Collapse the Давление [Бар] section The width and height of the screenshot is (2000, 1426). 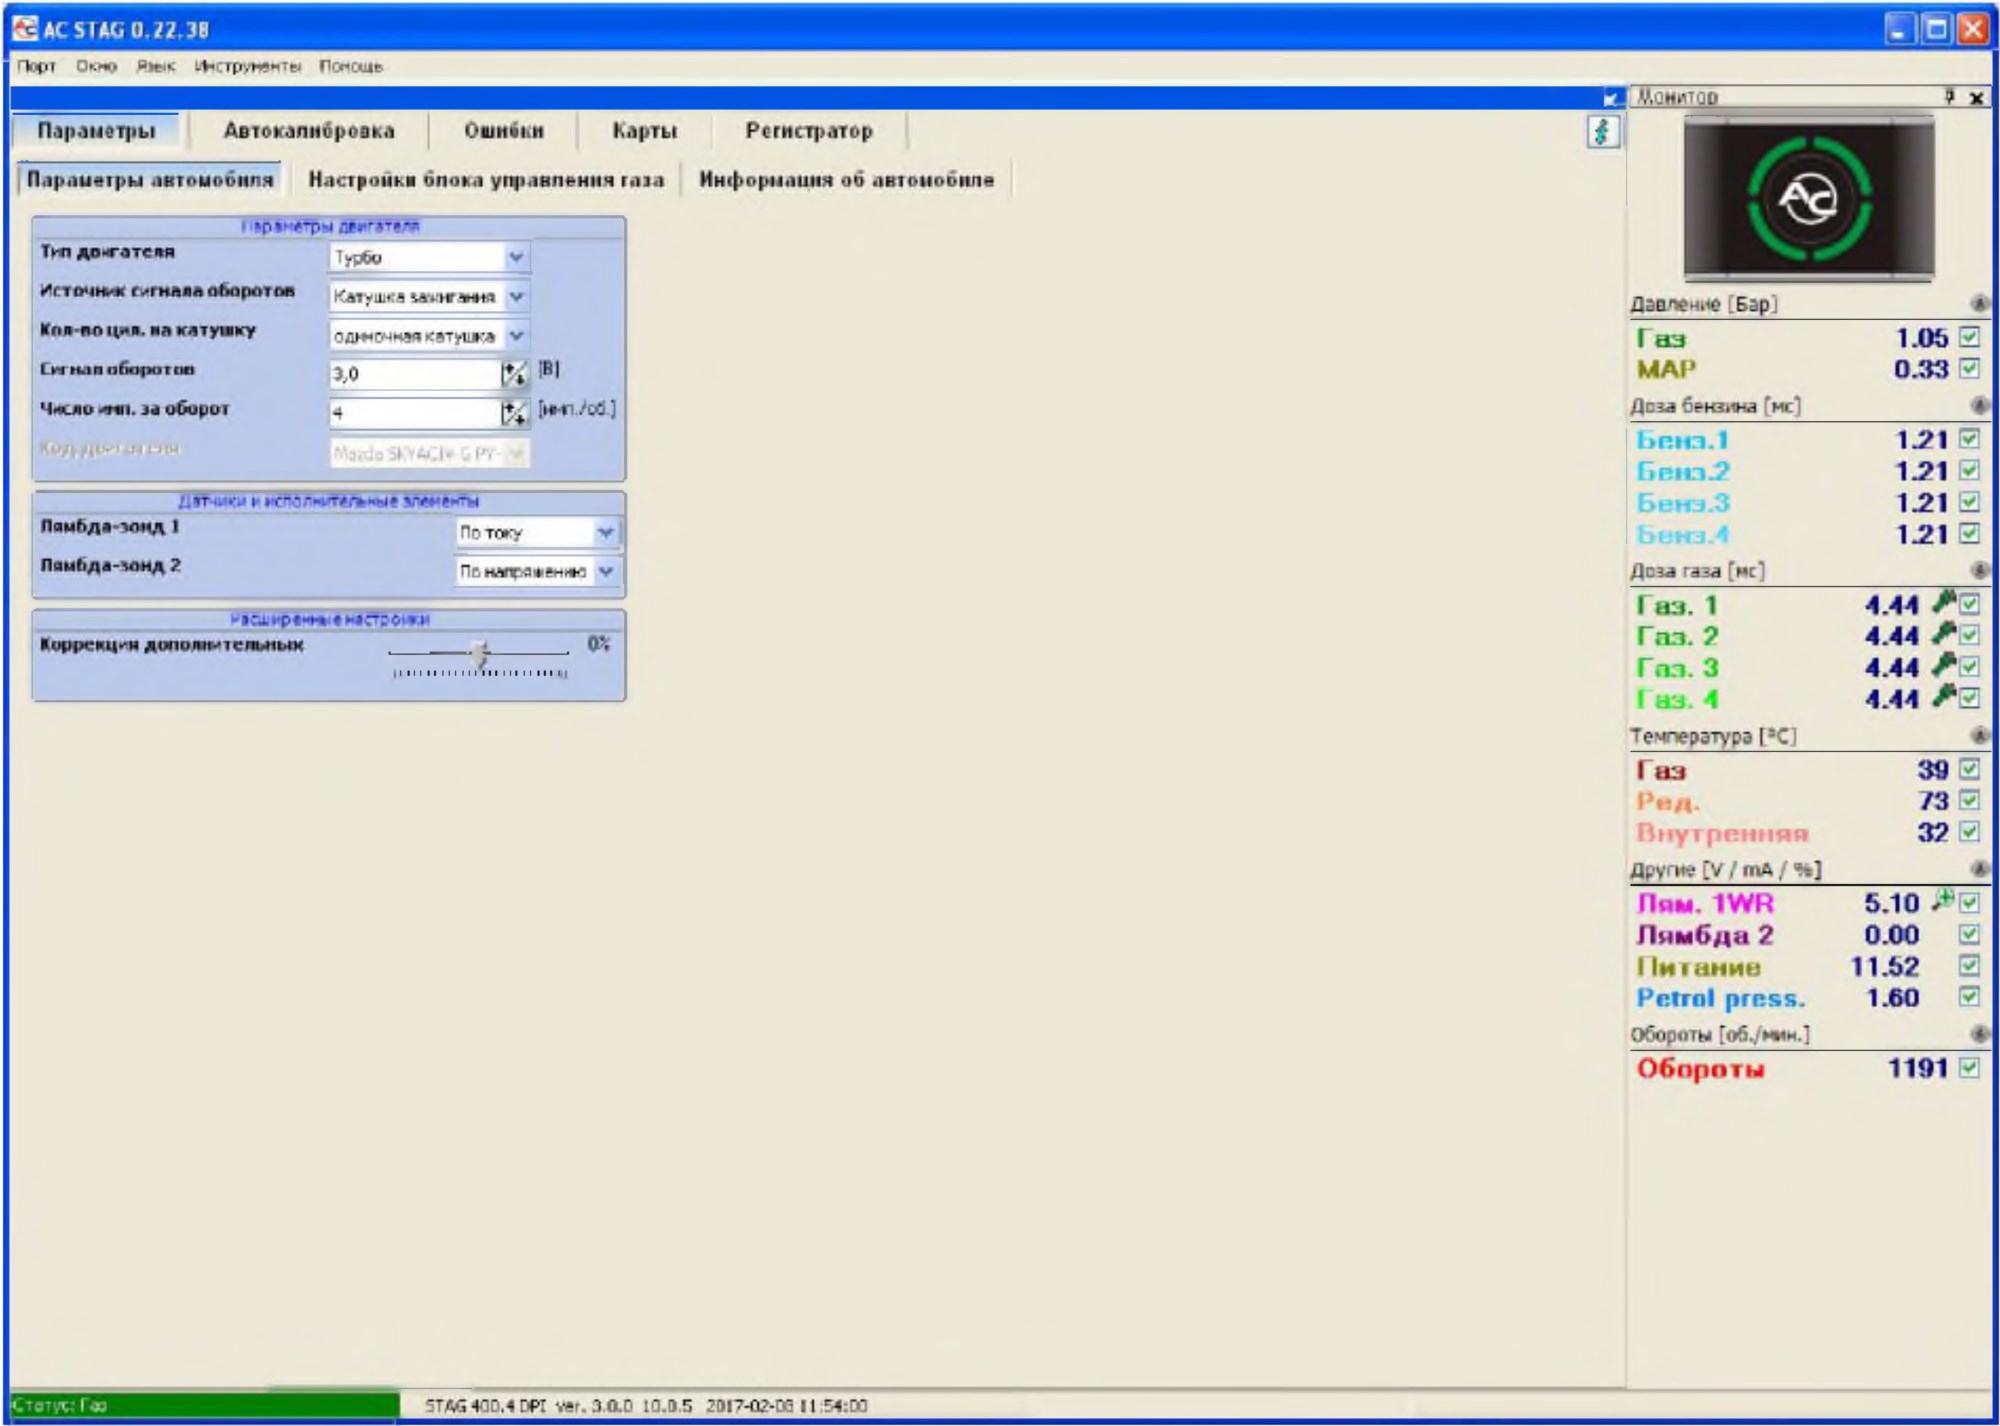coord(1979,303)
